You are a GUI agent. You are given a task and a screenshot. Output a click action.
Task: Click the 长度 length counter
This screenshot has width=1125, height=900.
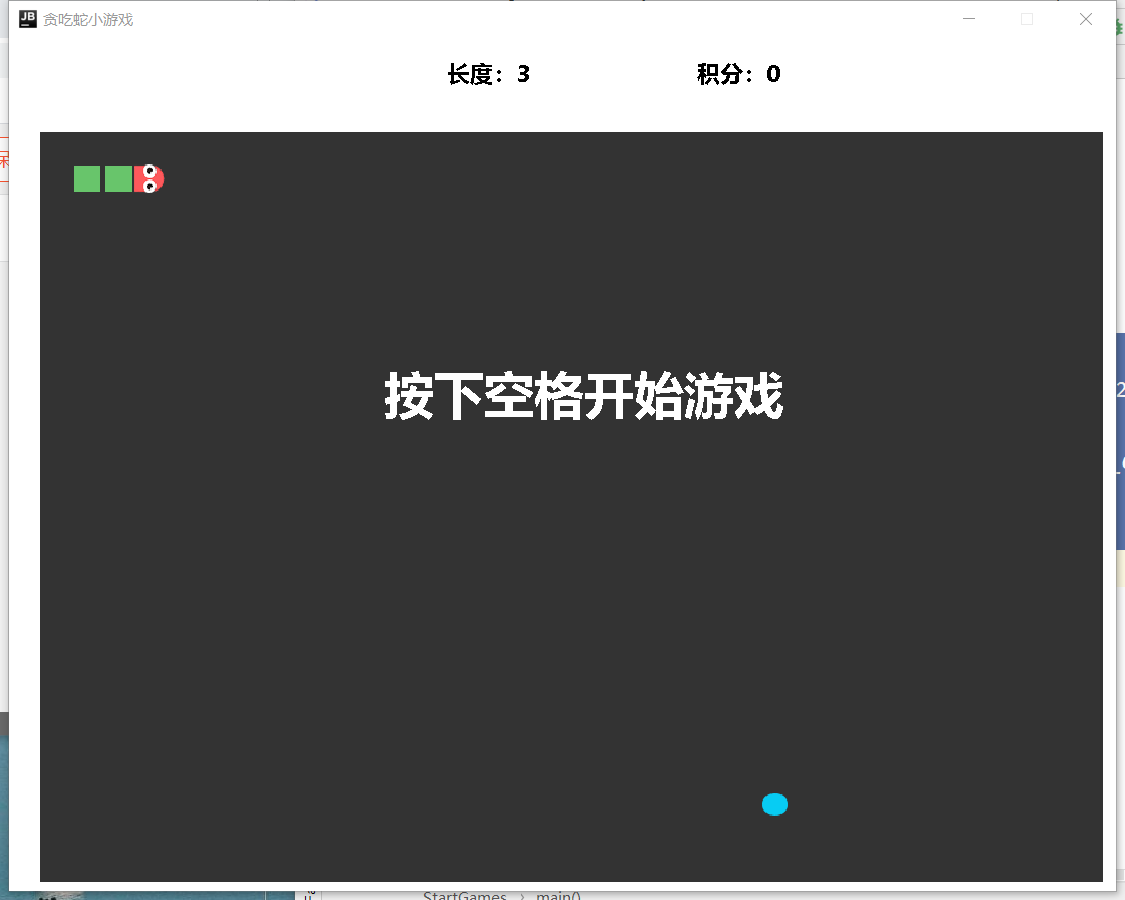click(x=490, y=73)
